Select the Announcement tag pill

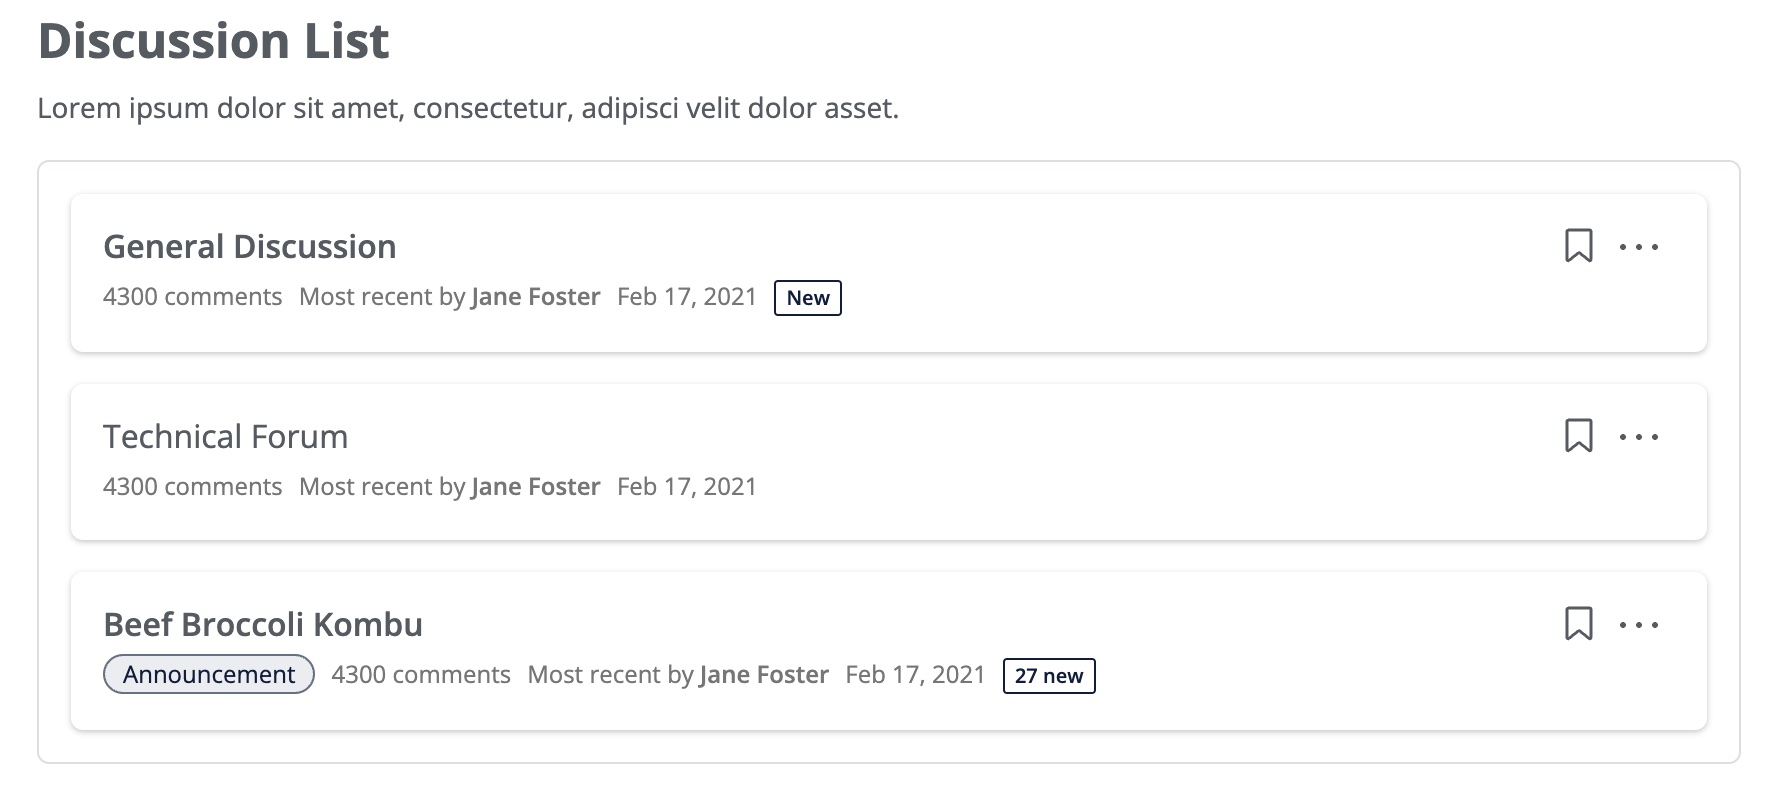(x=209, y=675)
